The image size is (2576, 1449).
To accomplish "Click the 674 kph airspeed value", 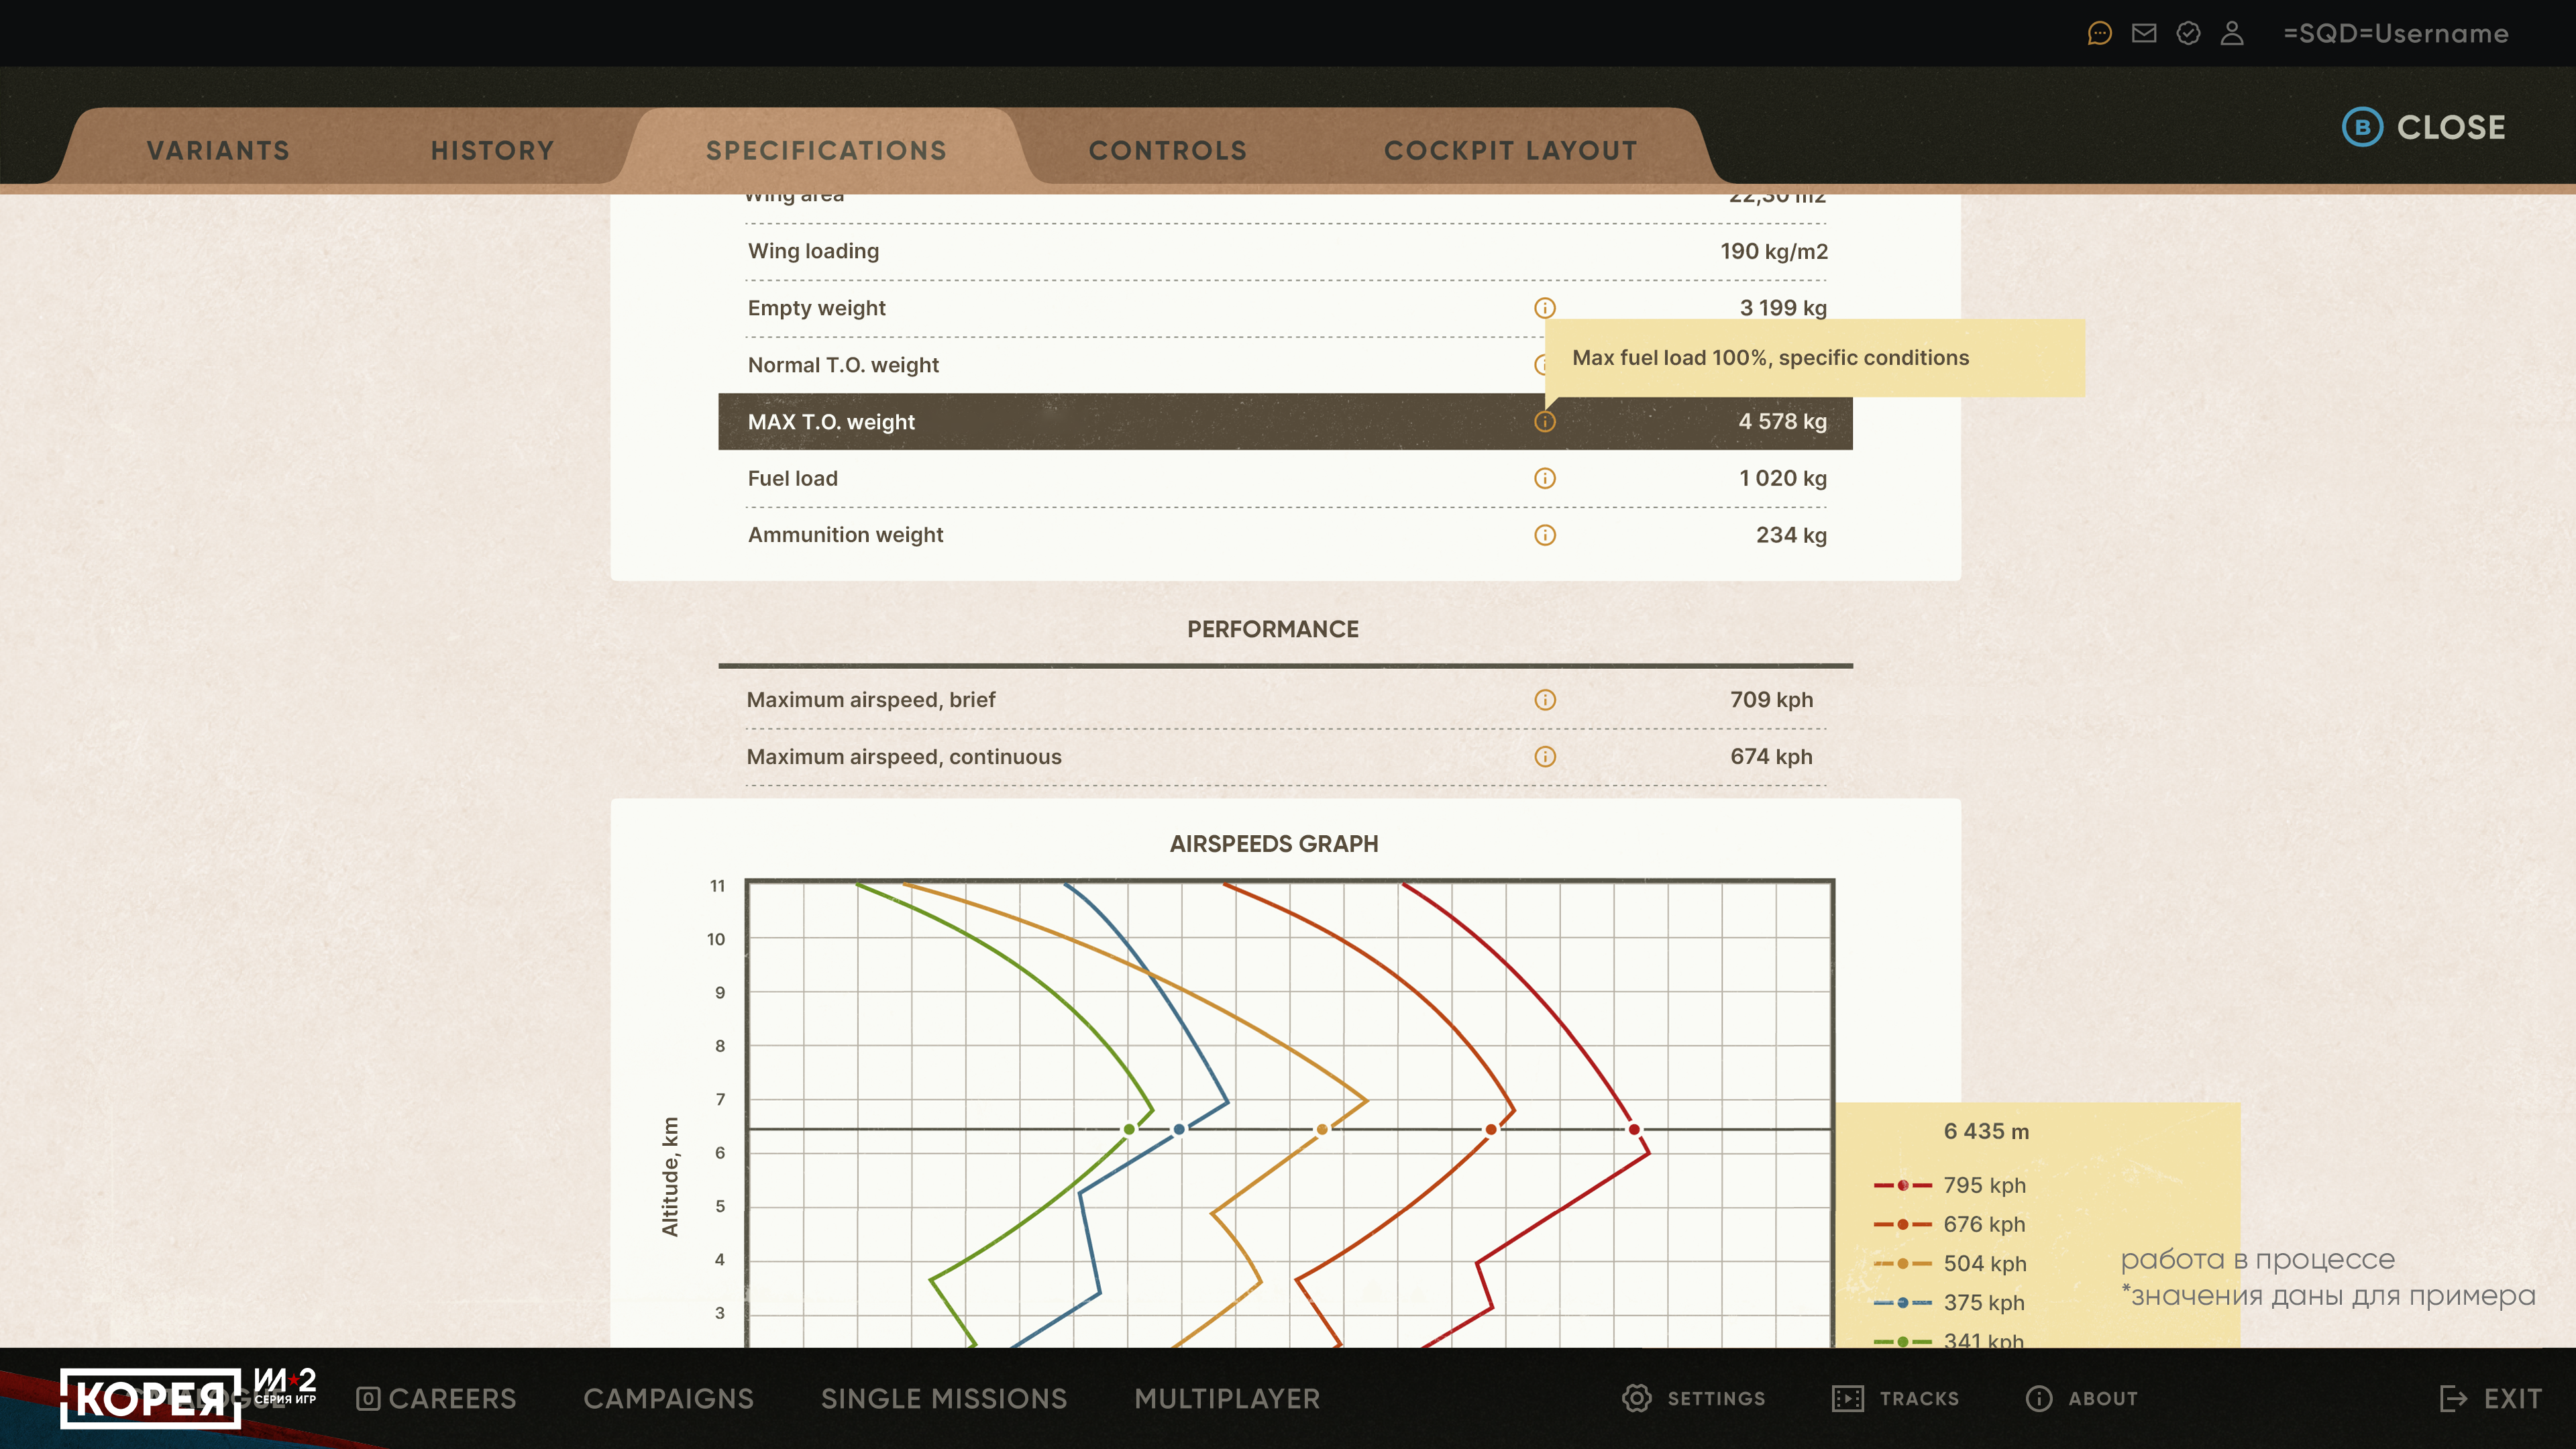I will pos(1771,757).
